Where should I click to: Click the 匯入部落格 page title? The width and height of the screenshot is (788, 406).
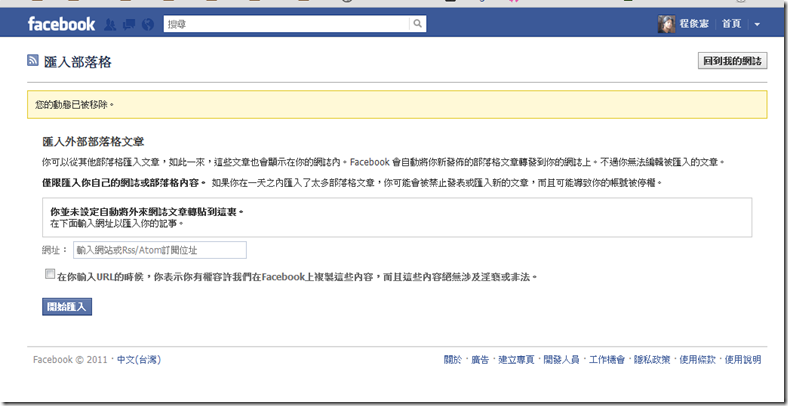(78, 62)
